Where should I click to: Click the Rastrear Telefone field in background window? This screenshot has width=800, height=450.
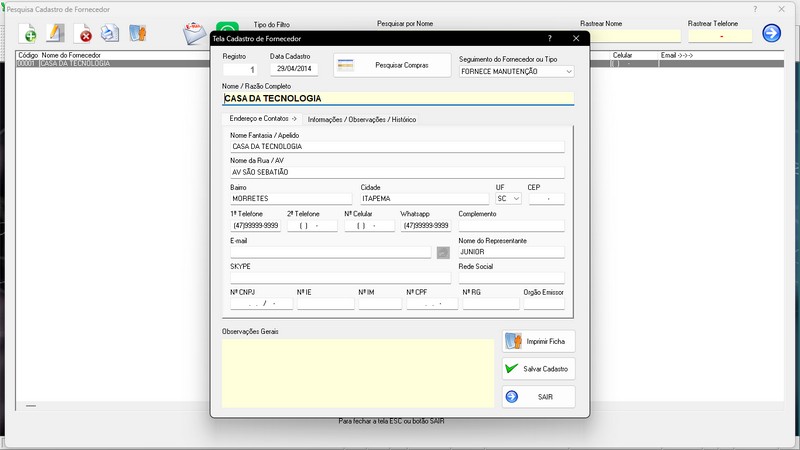click(720, 36)
